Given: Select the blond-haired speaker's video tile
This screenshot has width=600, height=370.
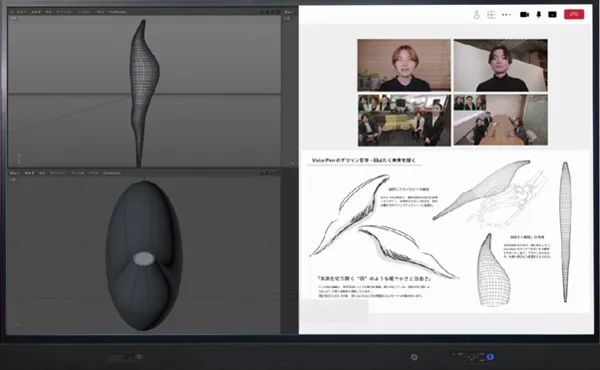Looking at the screenshot, I should click(404, 65).
